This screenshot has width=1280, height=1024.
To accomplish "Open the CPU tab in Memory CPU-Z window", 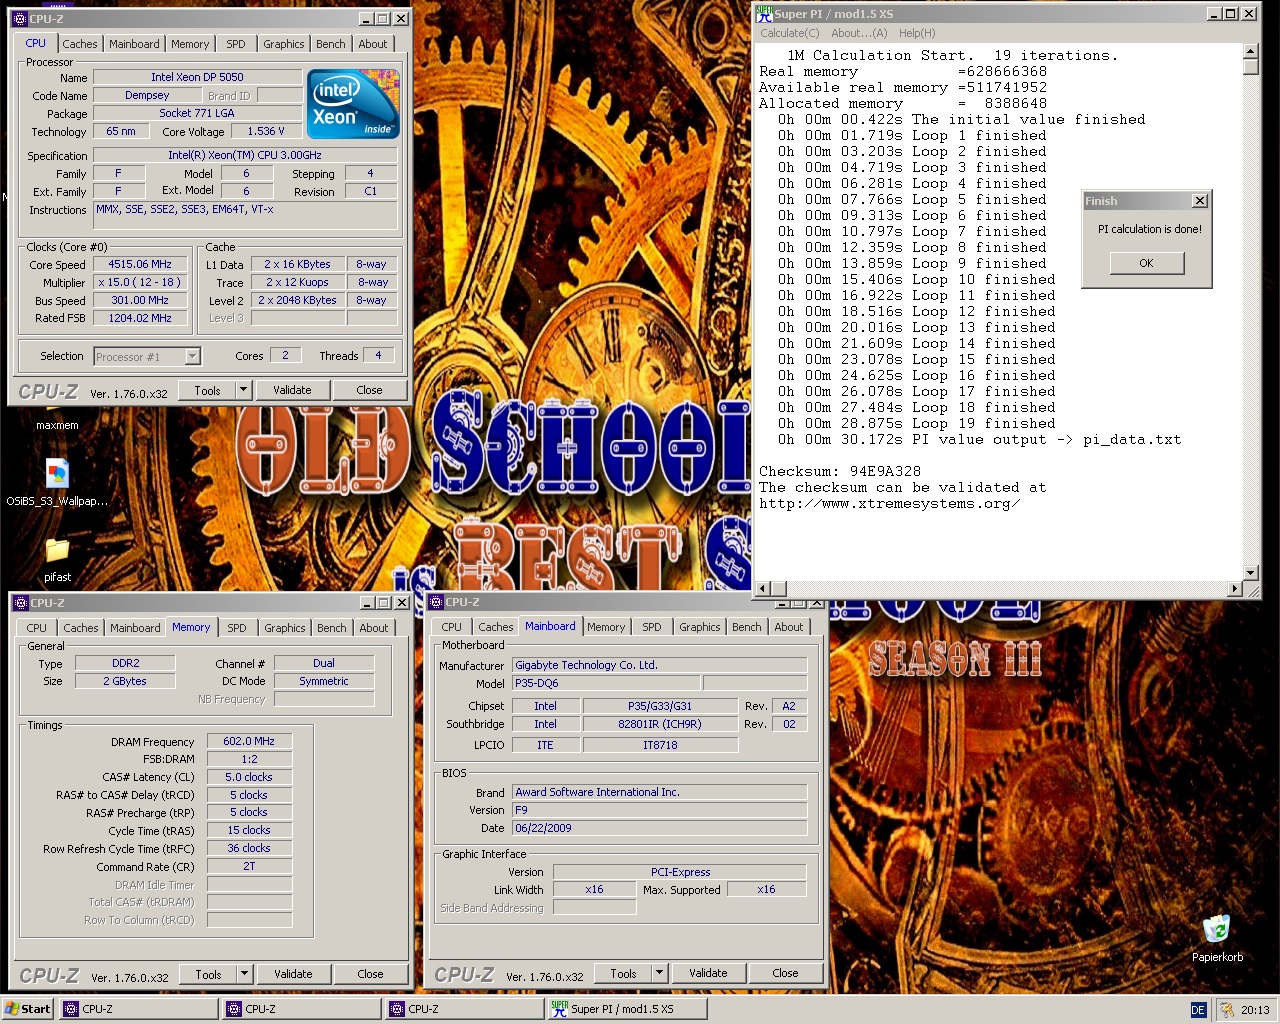I will coord(37,628).
